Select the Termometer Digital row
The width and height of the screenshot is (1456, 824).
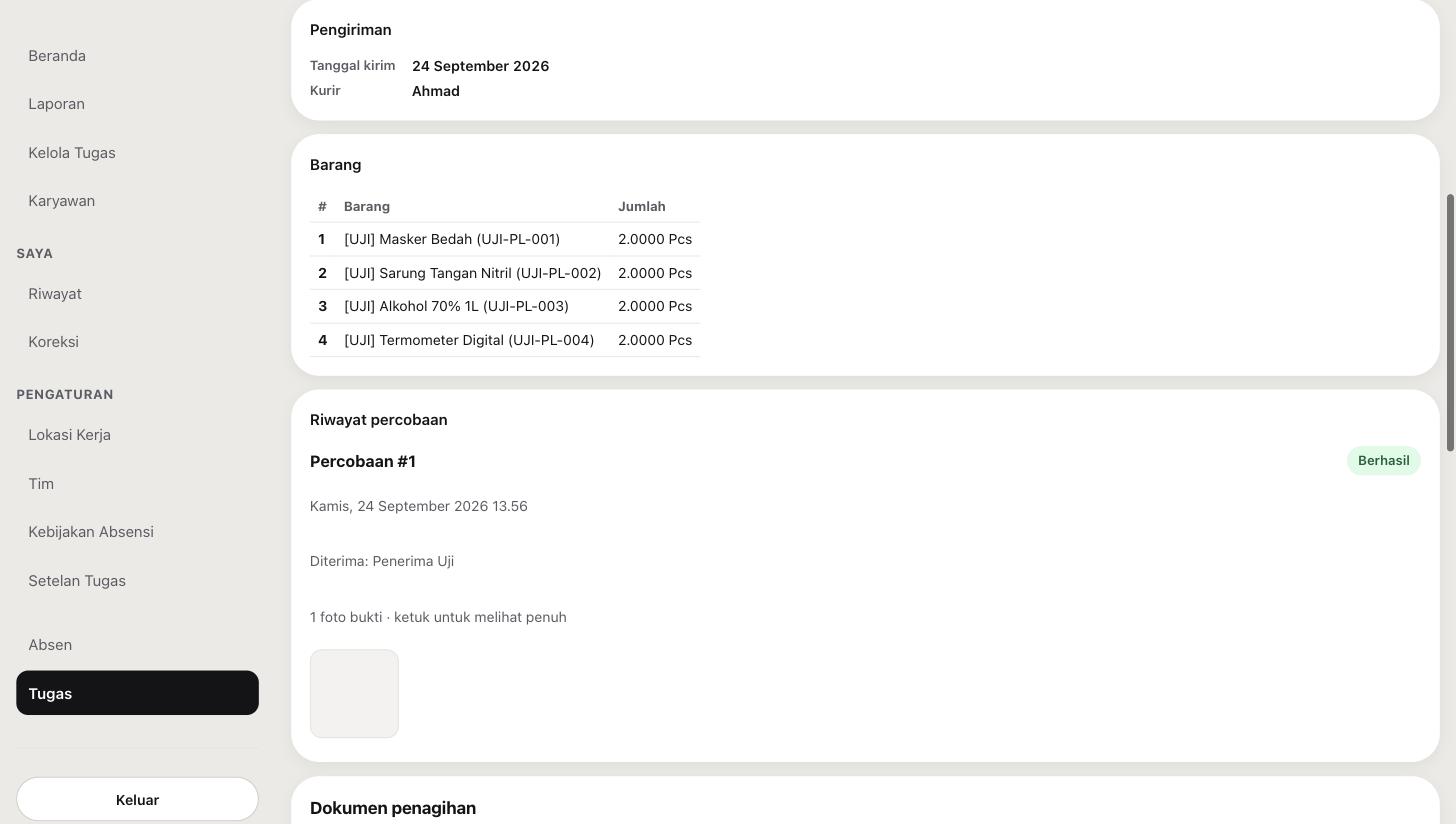coord(505,340)
